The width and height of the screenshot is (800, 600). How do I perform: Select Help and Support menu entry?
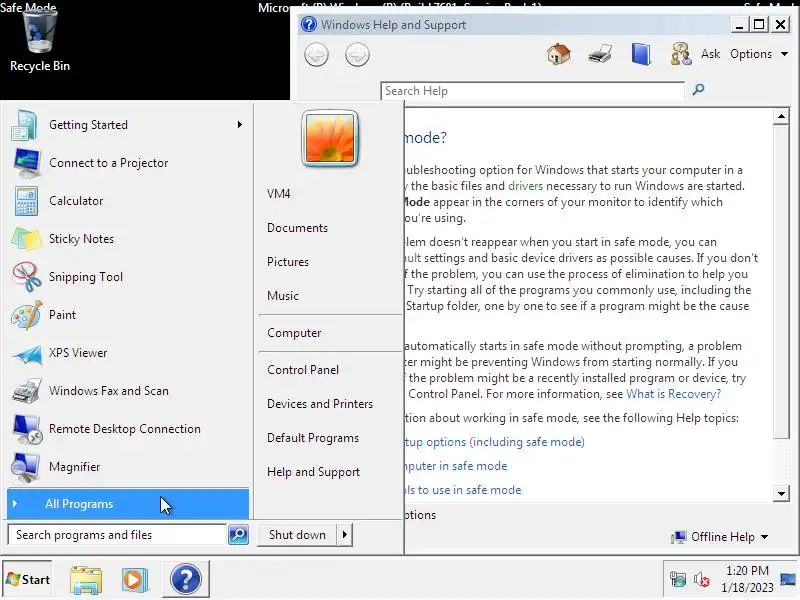313,472
